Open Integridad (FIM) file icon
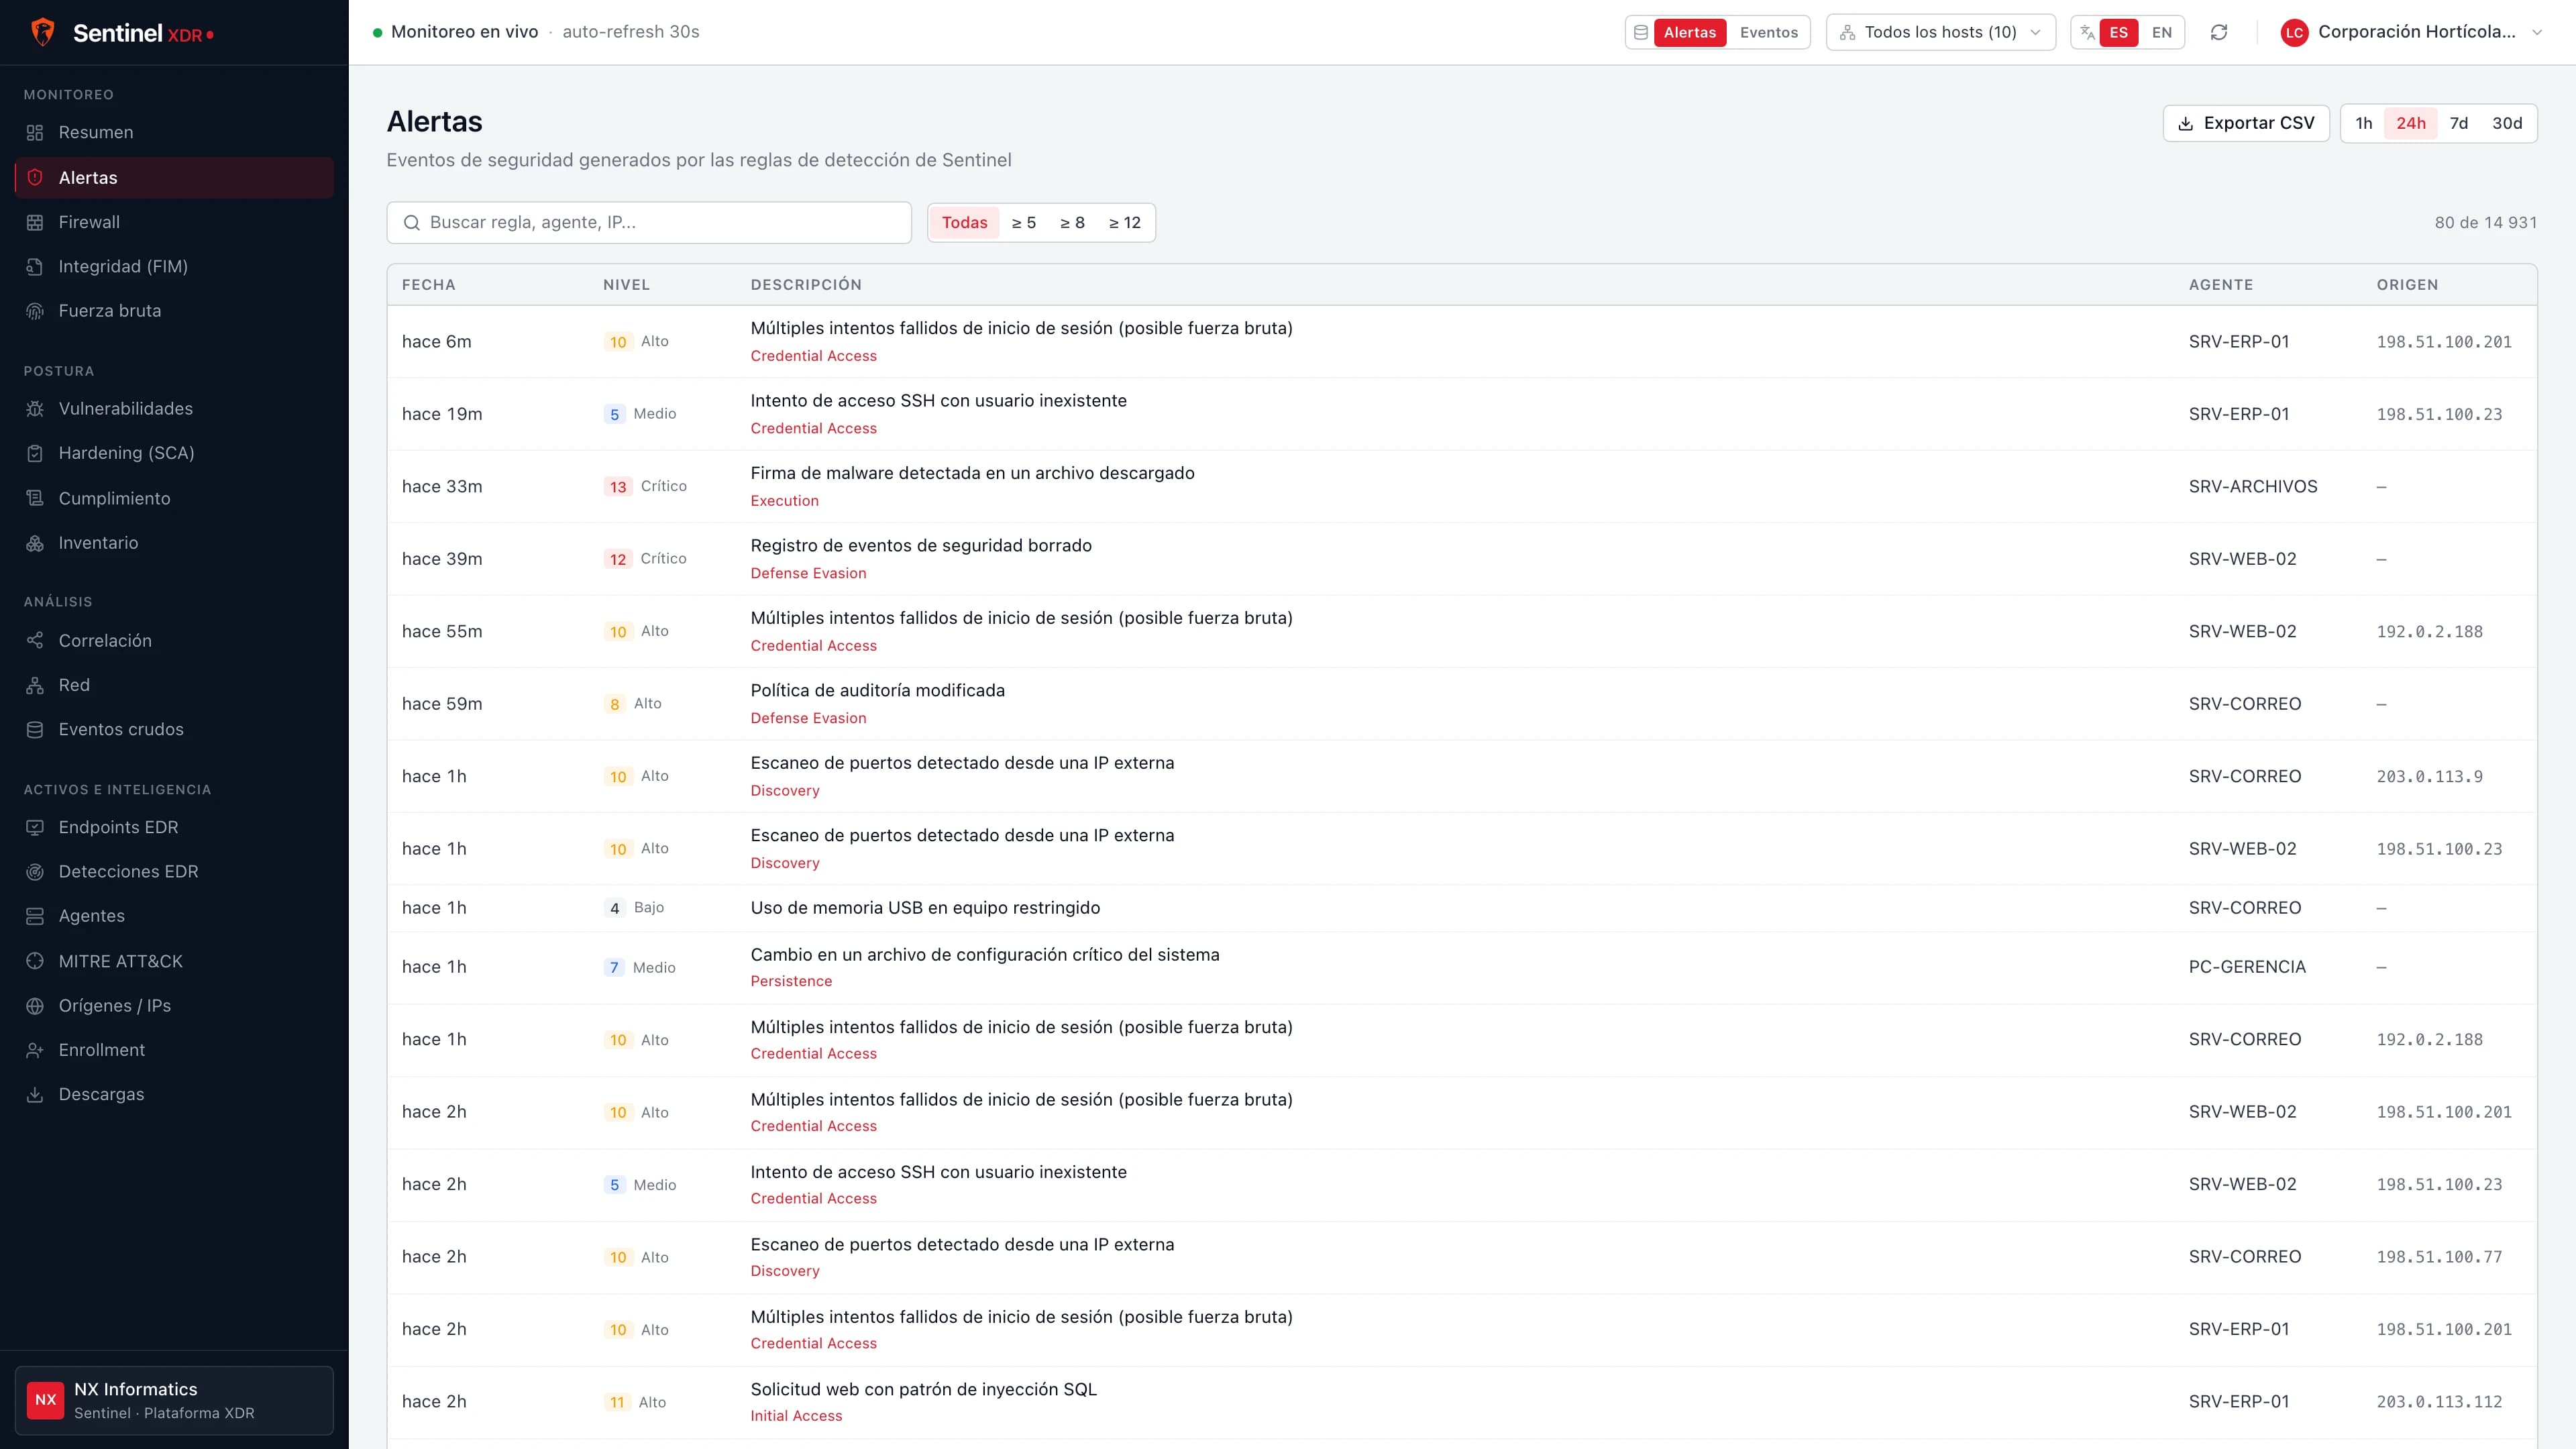This screenshot has height=1449, width=2576. tap(35, 266)
